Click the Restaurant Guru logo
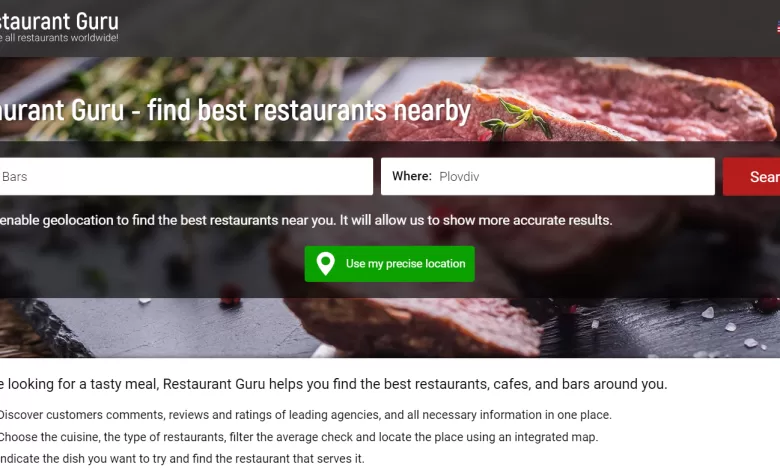The width and height of the screenshot is (780, 470). tap(59, 22)
